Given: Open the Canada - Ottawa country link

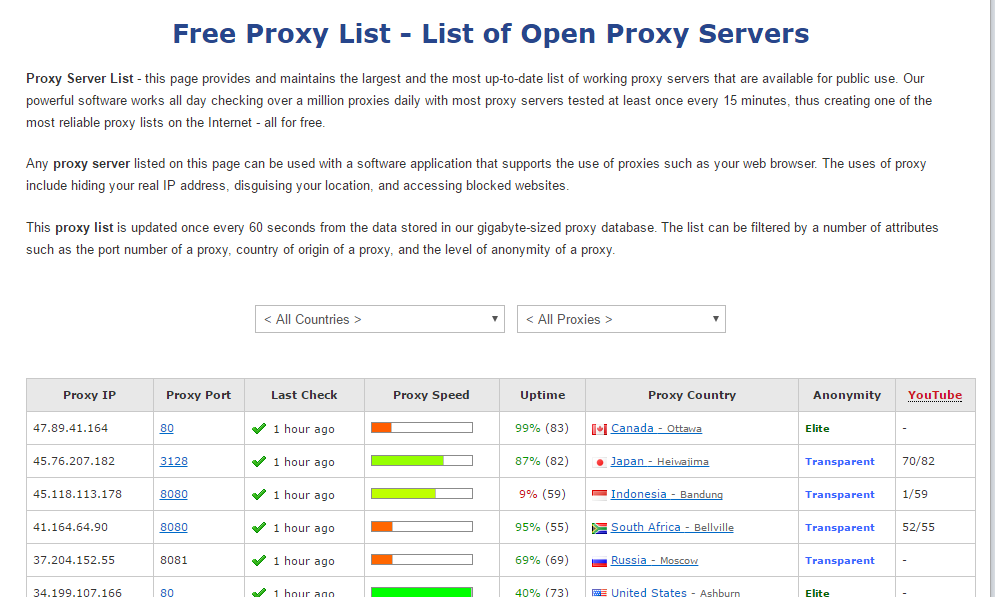Looking at the screenshot, I should tap(656, 428).
